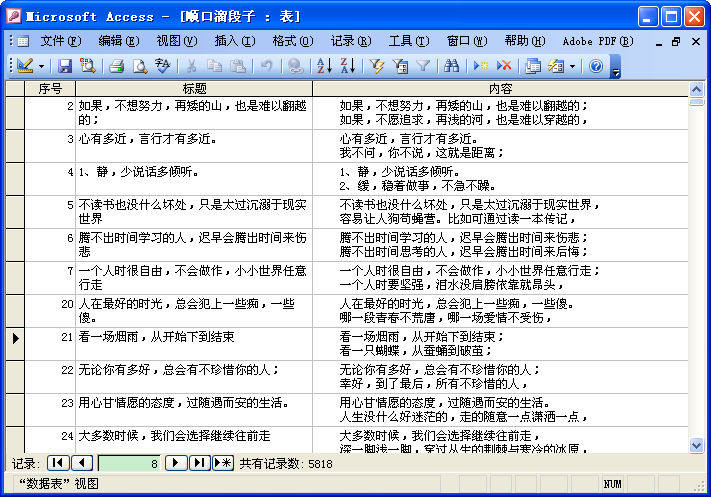Click the Apply Filter funnel icon
This screenshot has width=711, height=497.
[x=423, y=66]
